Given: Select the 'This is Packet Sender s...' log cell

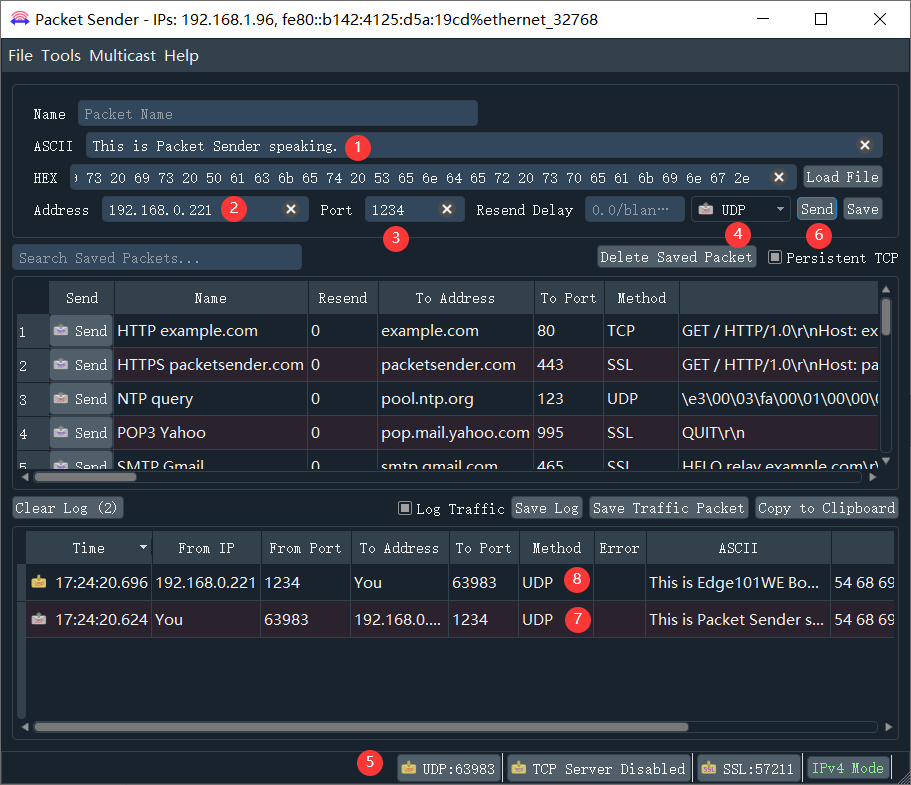Looking at the screenshot, I should pyautogui.click(x=738, y=619).
